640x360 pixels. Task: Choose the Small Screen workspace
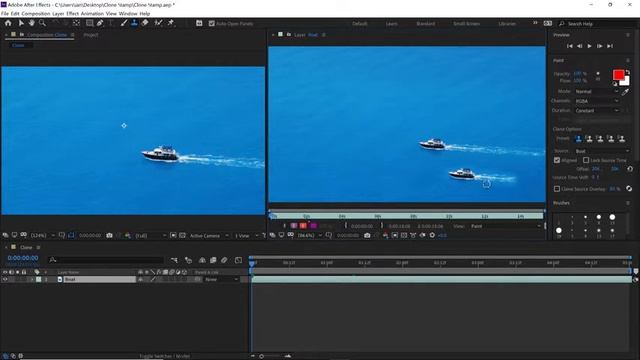click(x=467, y=24)
